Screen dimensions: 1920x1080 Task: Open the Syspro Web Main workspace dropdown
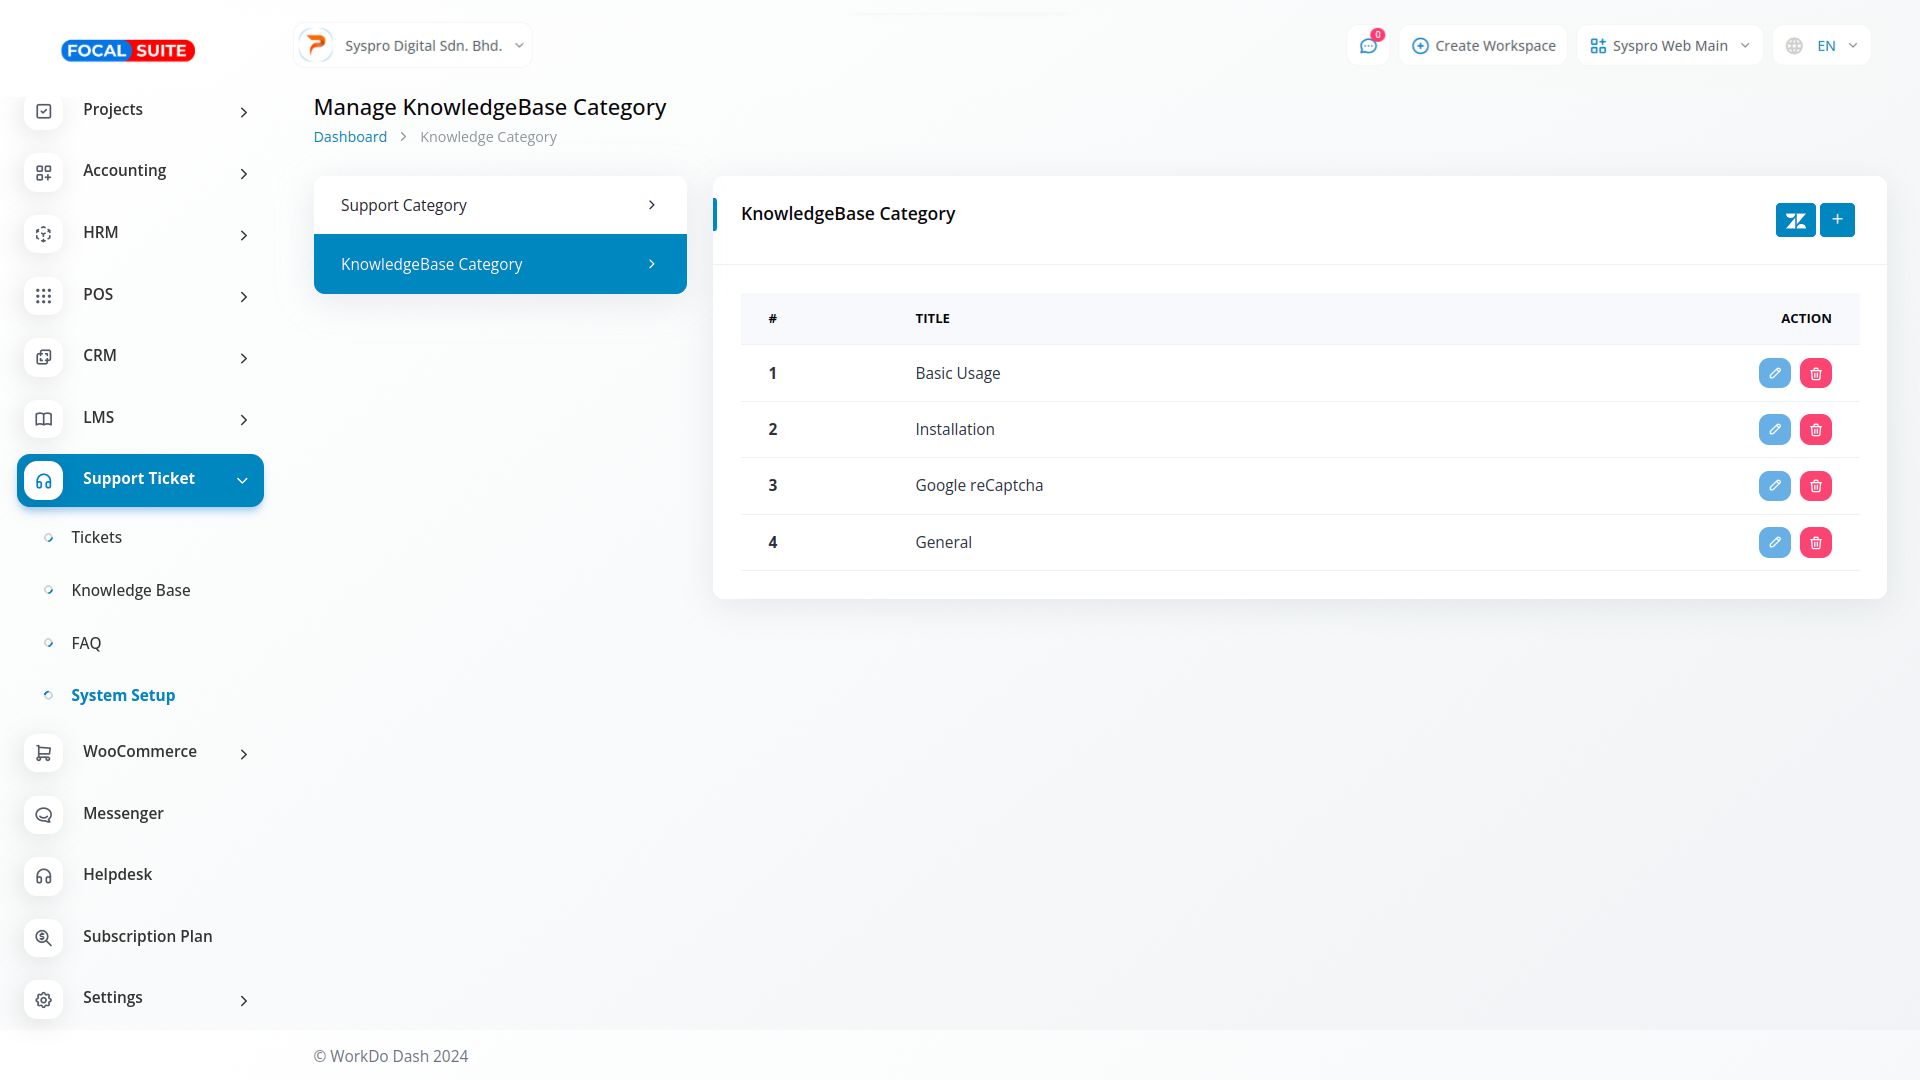(1669, 46)
